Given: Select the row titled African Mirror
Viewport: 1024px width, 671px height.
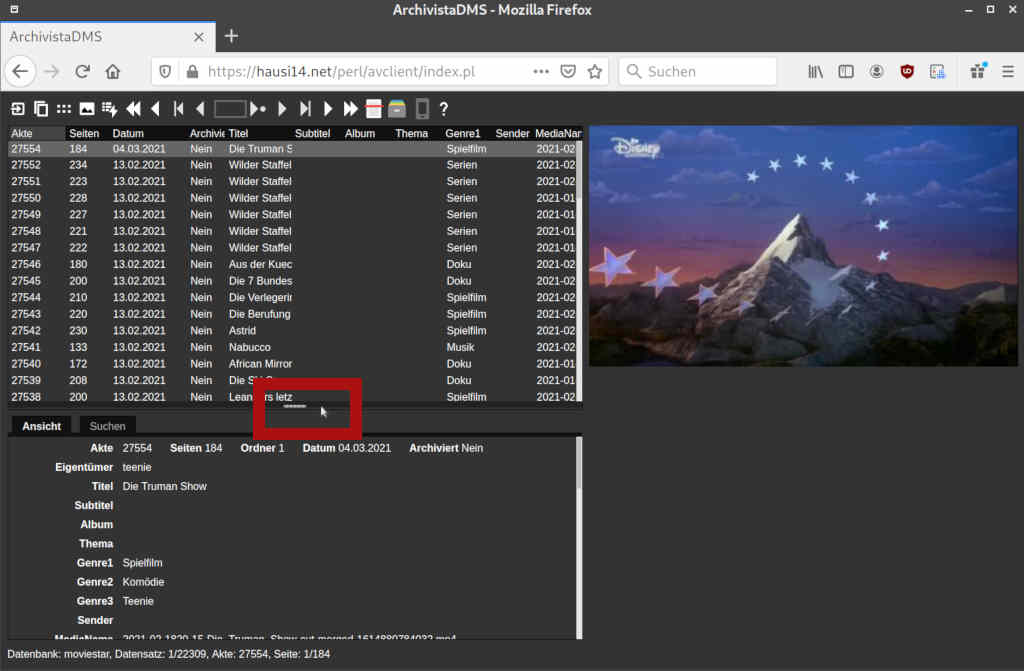Looking at the screenshot, I should [x=293, y=364].
